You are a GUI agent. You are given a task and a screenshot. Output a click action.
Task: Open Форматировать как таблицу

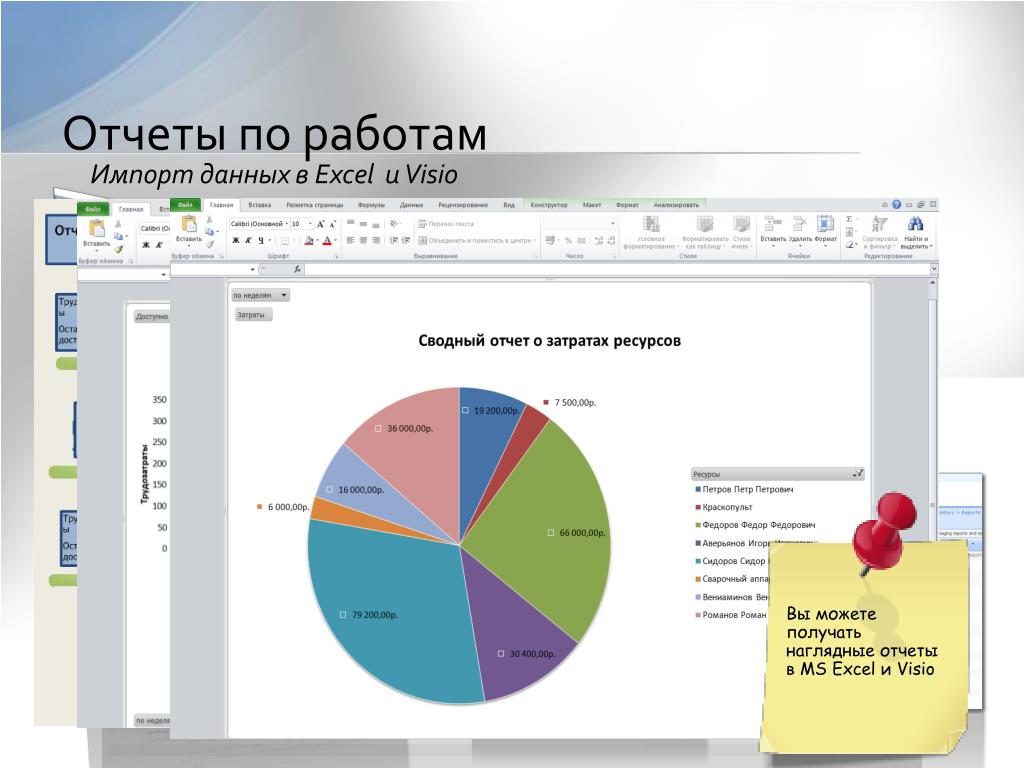click(x=705, y=232)
